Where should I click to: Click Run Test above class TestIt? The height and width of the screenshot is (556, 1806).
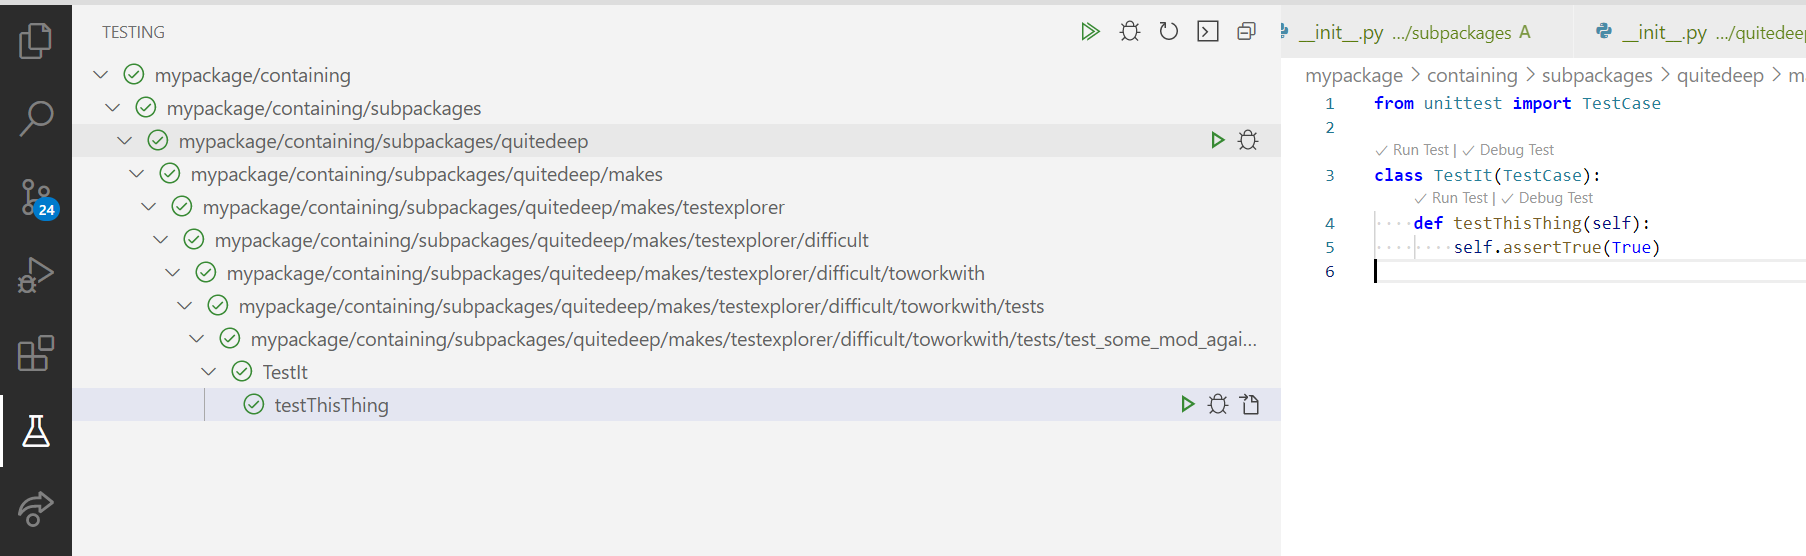(1420, 150)
